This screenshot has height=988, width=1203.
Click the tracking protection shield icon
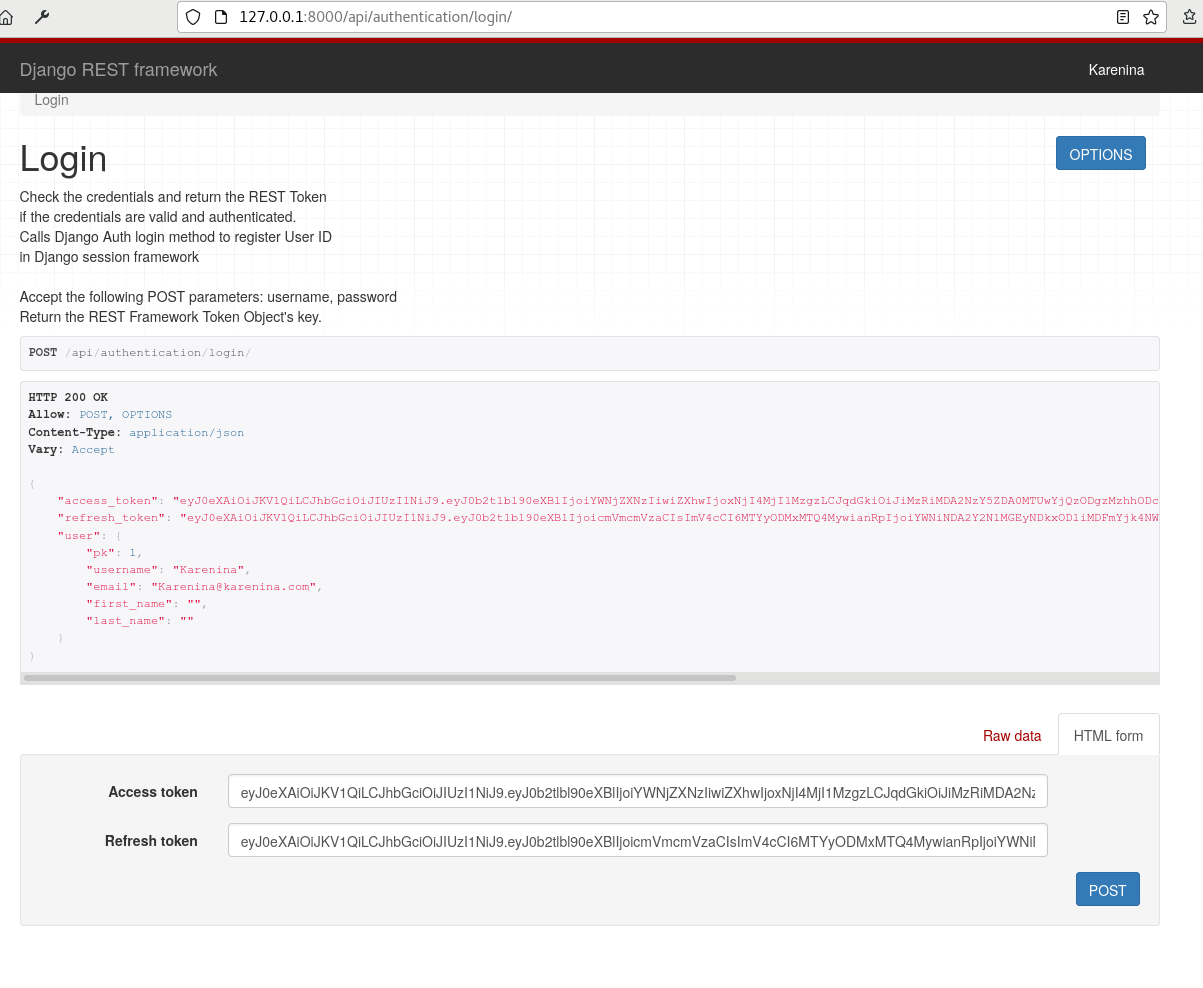(x=194, y=17)
